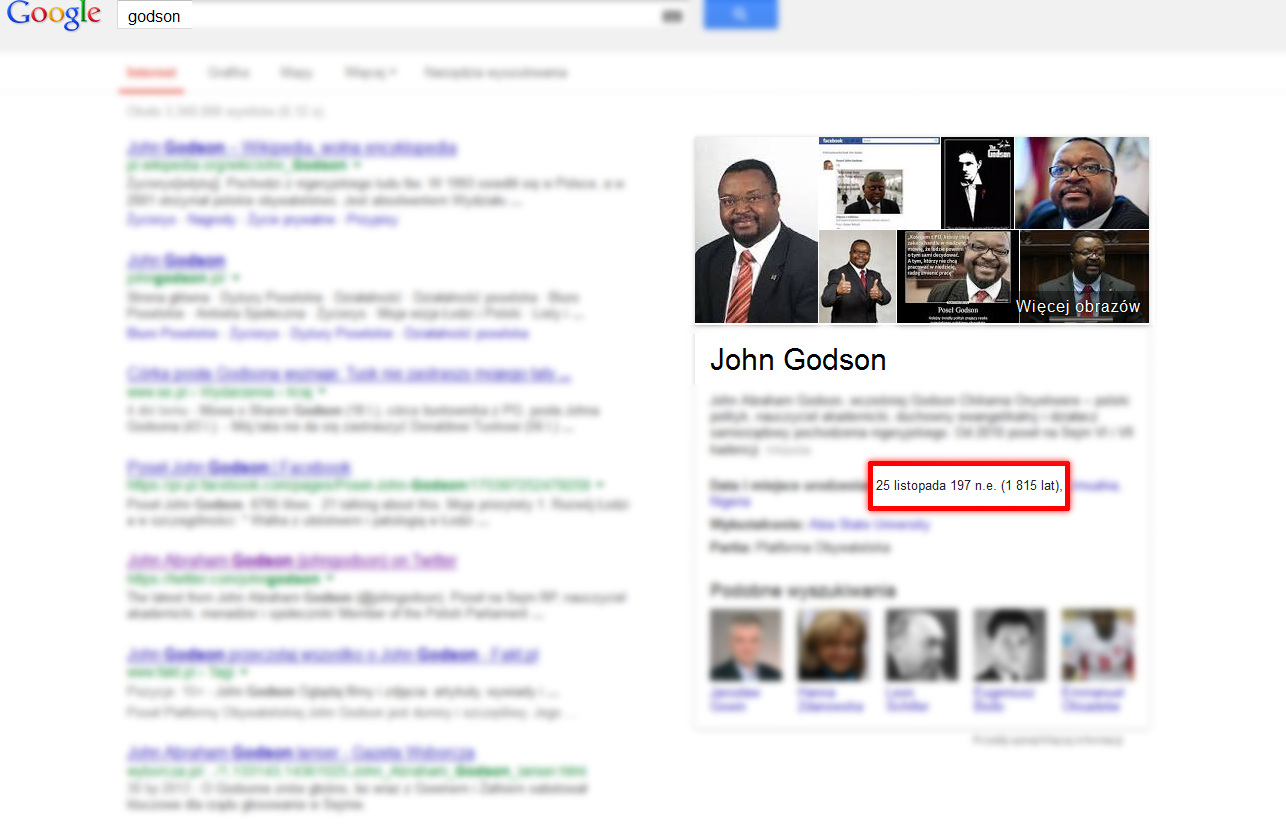Expand arrow next to the facebook.com URL
The image size is (1286, 827).
(600, 485)
